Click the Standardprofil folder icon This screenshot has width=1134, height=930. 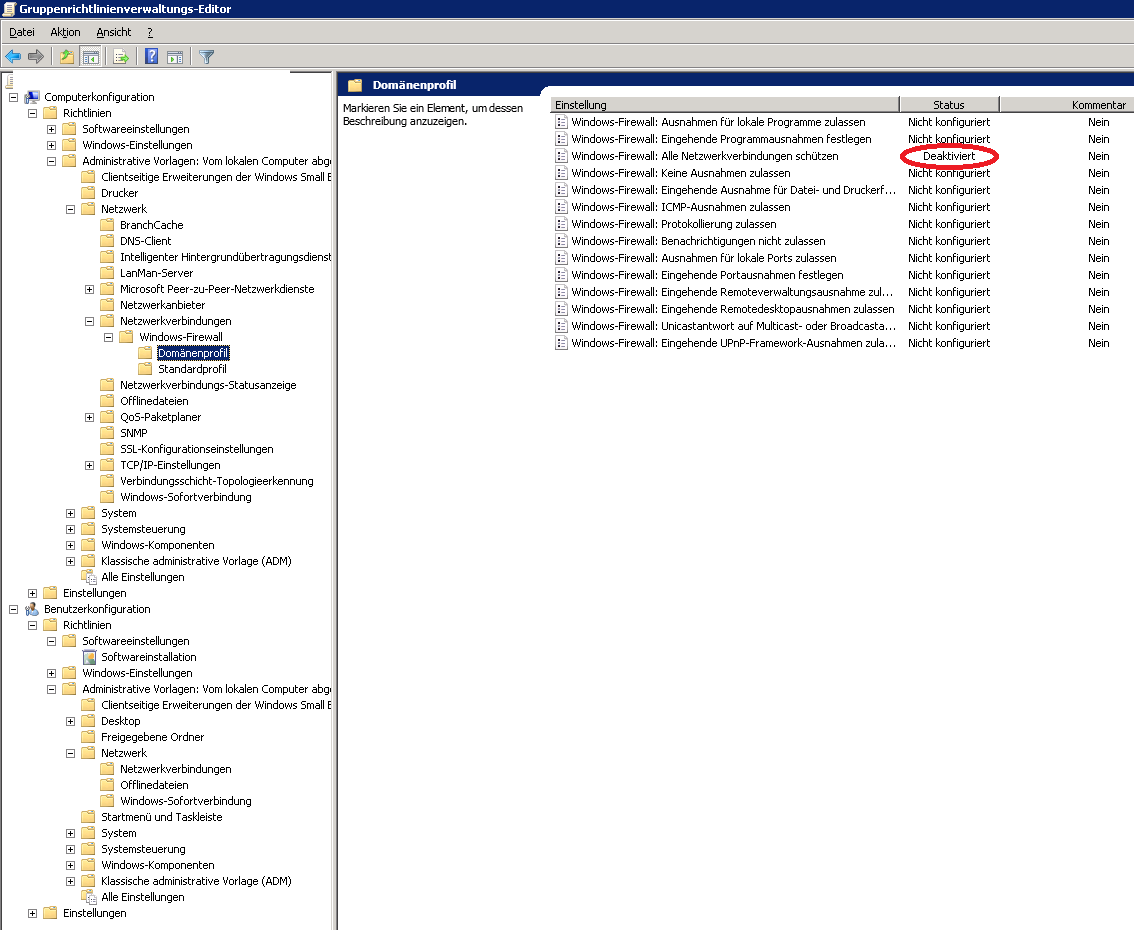[145, 369]
